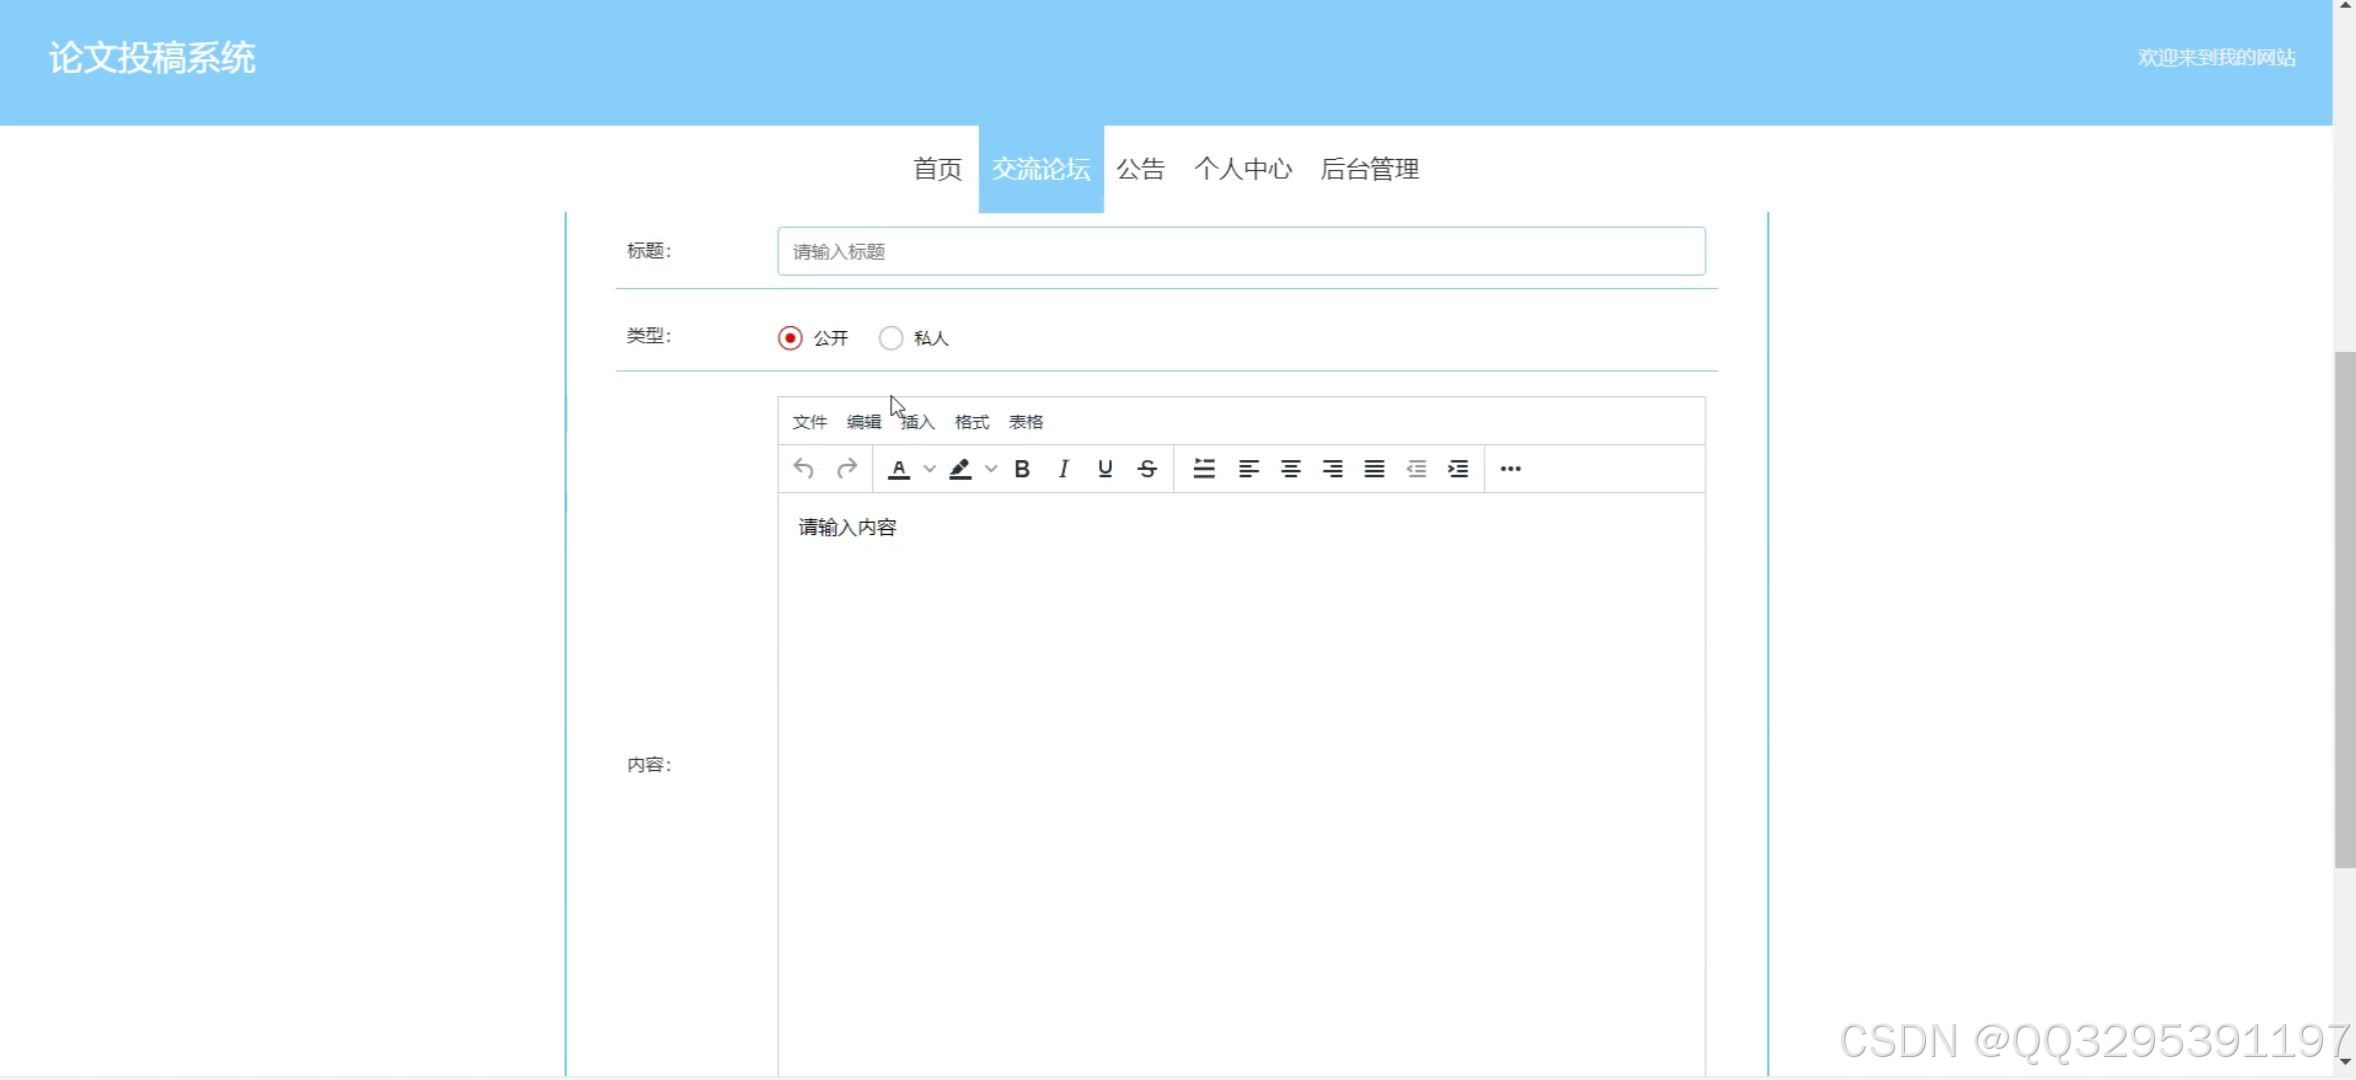Image resolution: width=2356 pixels, height=1080 pixels.
Task: Open the 插入 editor menu
Action: coord(918,422)
